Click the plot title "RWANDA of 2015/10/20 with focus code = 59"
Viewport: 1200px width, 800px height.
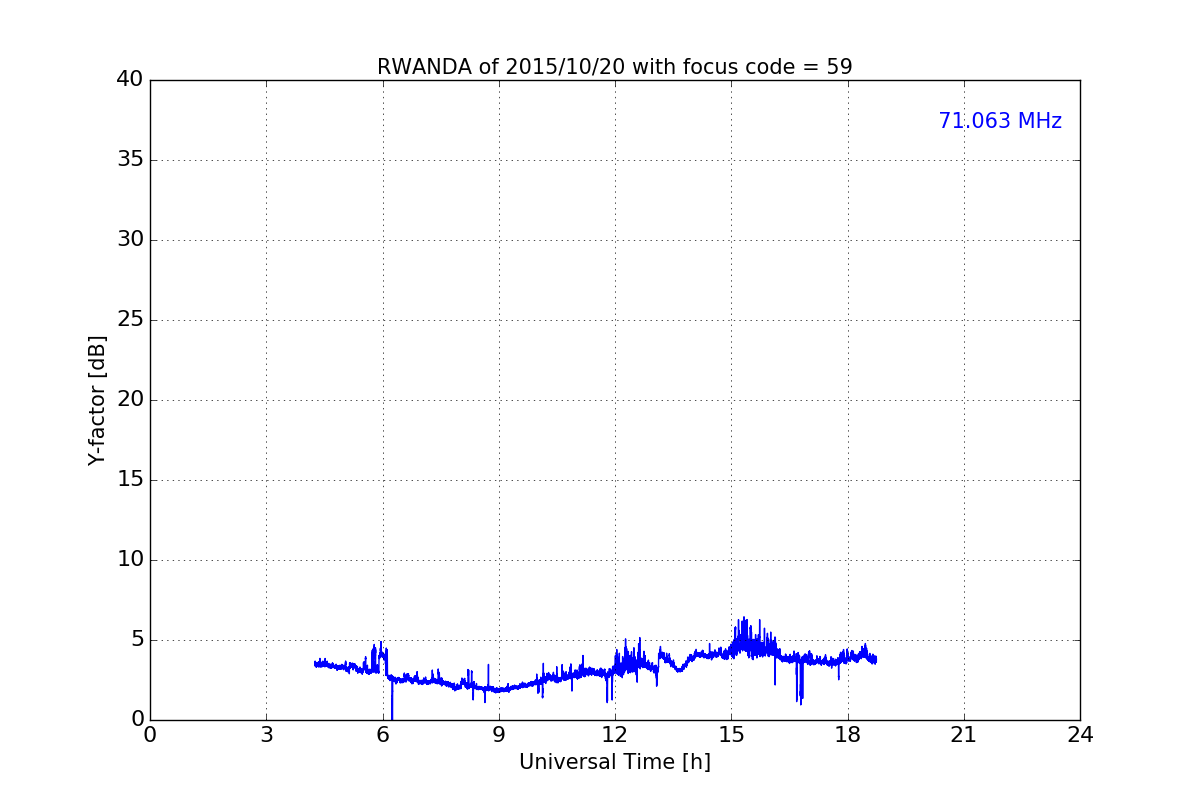click(x=614, y=67)
